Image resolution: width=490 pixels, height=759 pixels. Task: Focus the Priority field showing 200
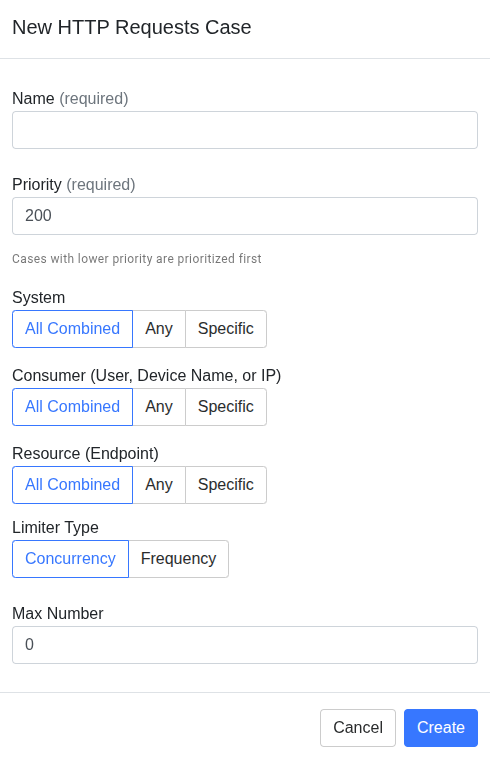(245, 216)
